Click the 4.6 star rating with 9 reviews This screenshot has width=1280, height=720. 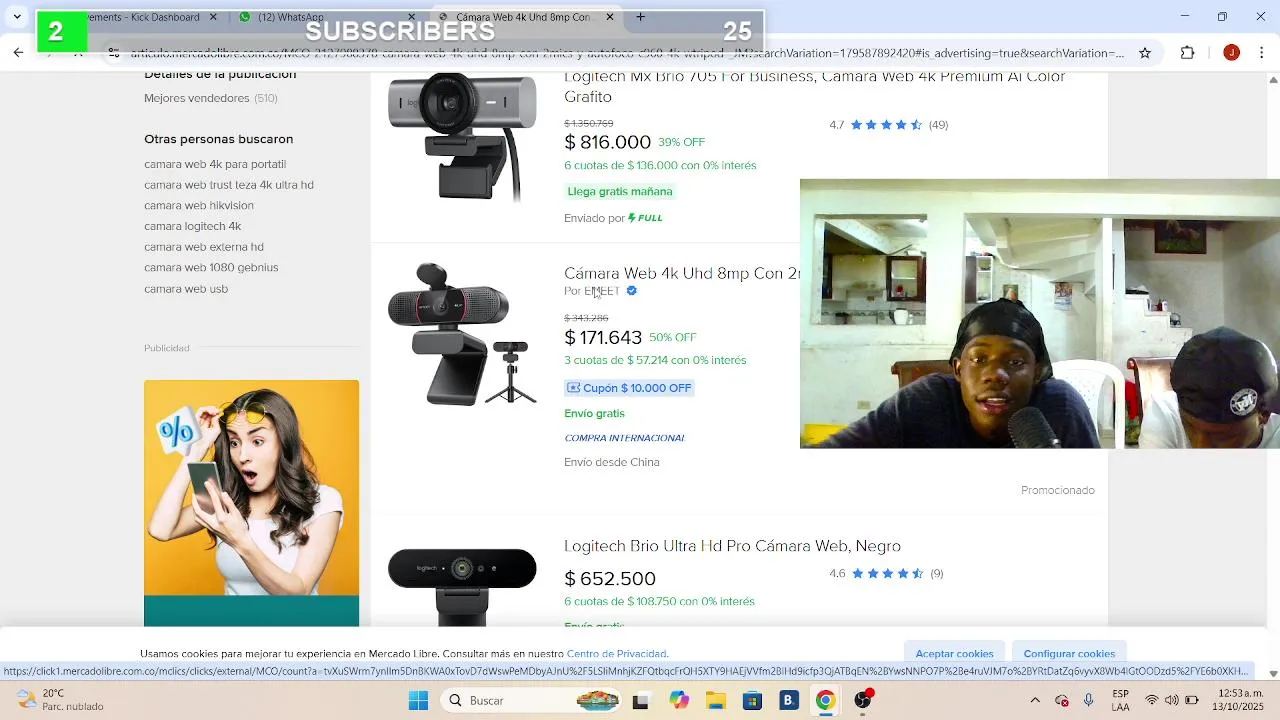[886, 573]
